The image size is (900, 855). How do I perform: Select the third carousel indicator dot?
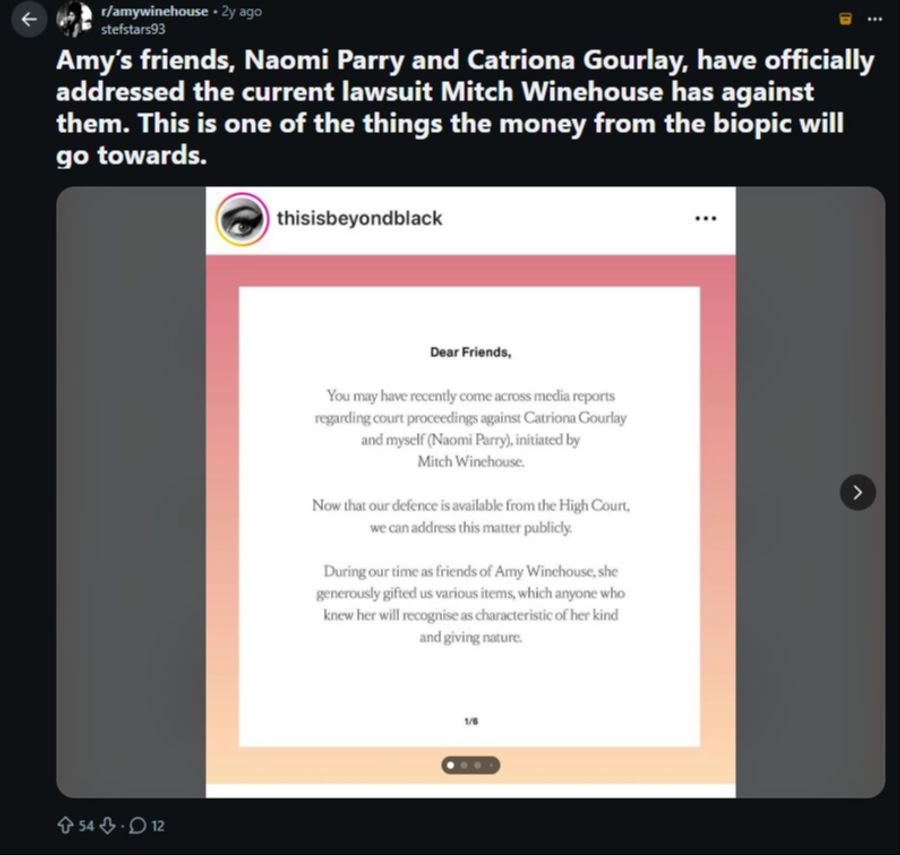[x=478, y=766]
